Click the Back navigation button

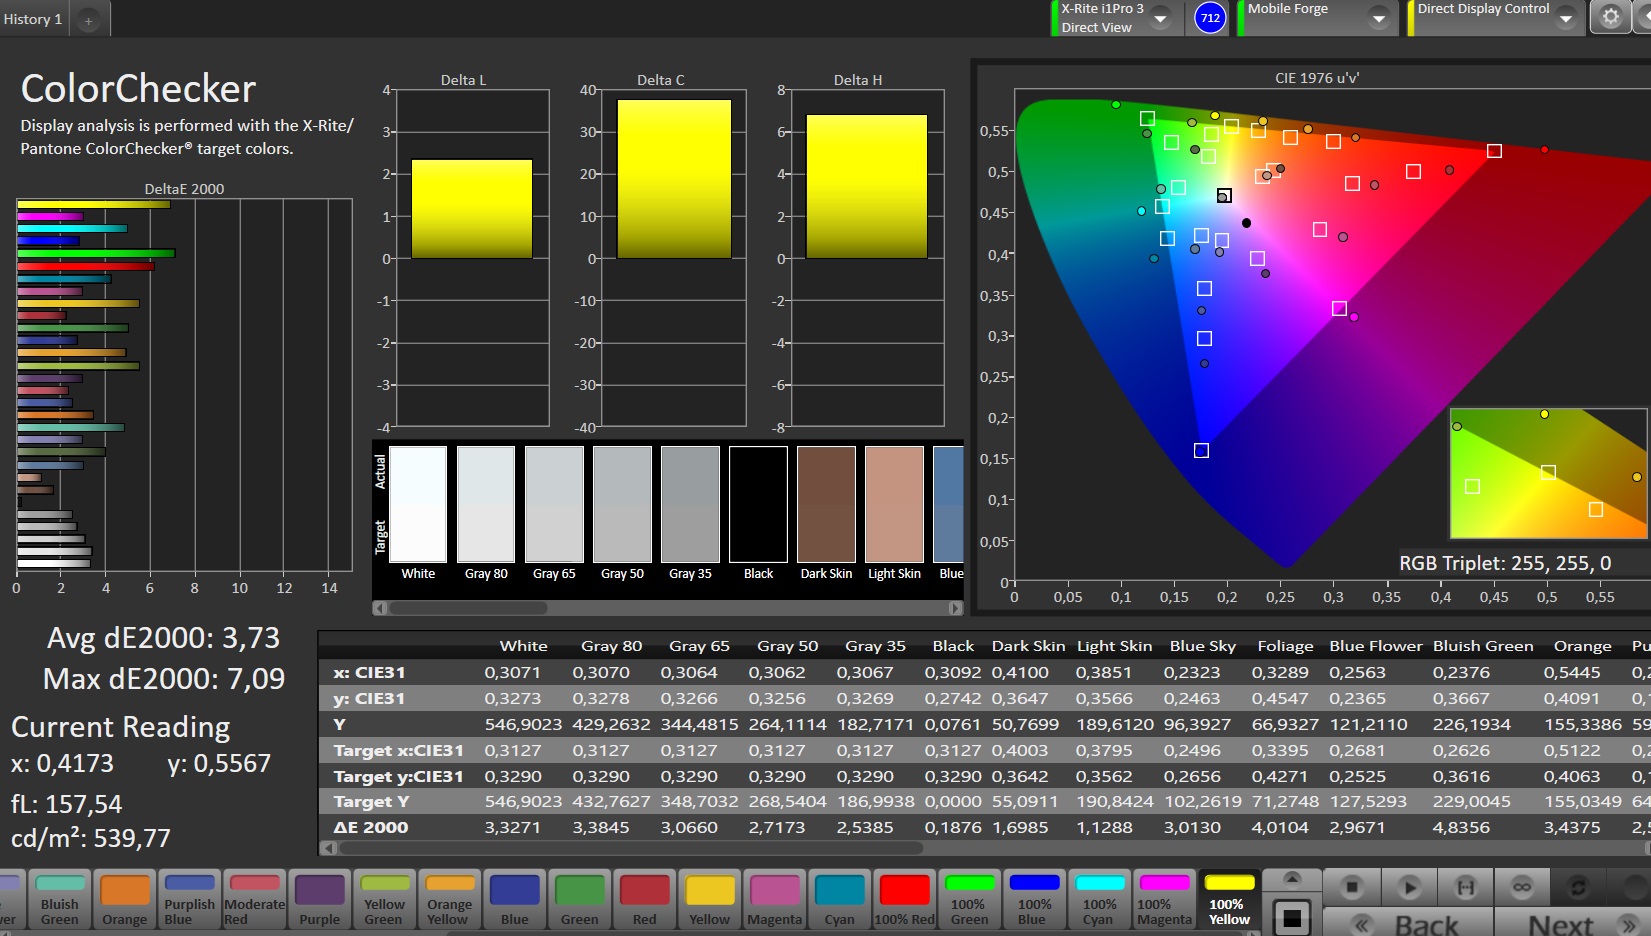[1408, 923]
